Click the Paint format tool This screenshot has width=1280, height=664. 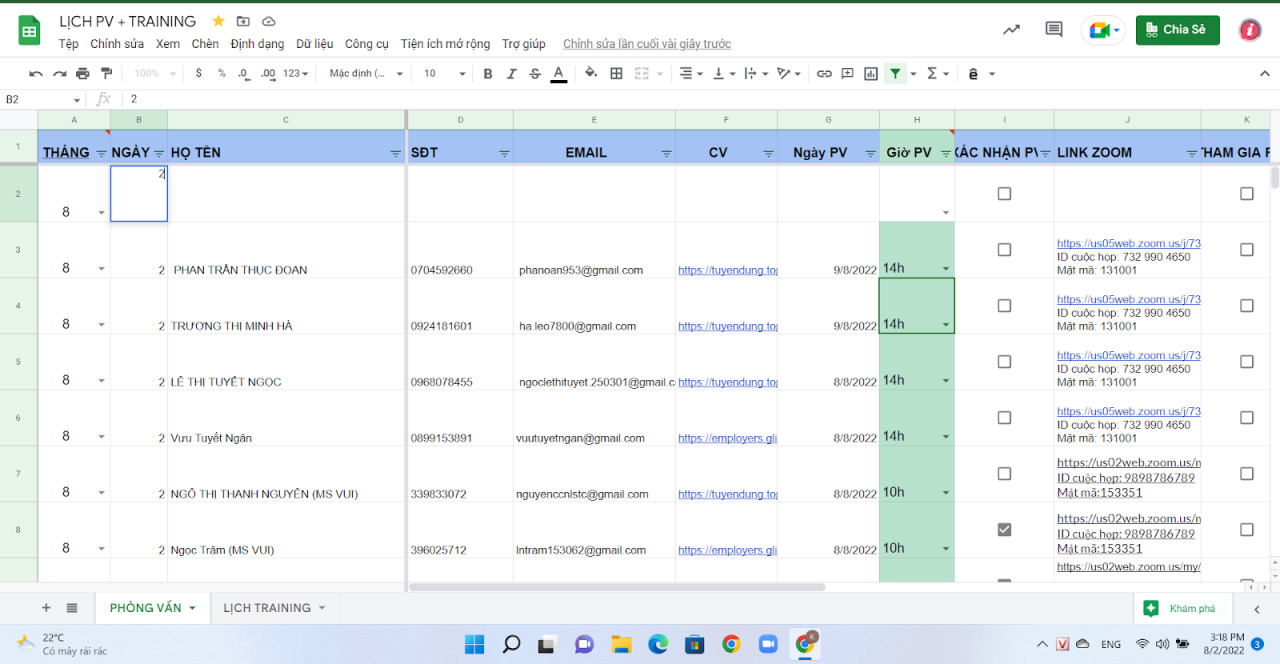point(106,73)
